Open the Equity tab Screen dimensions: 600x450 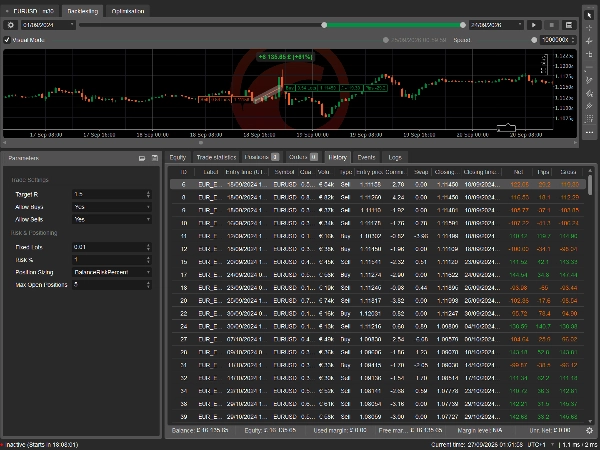tap(178, 157)
